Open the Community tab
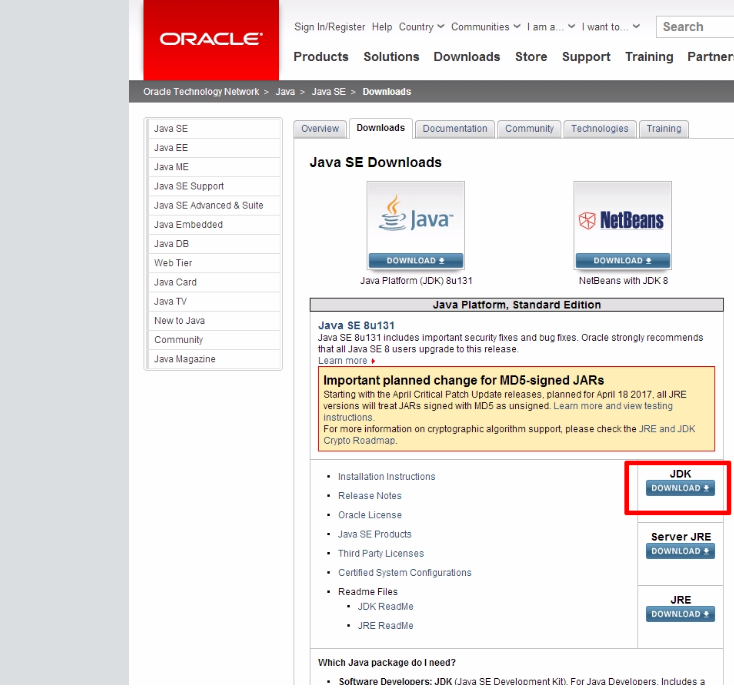Image resolution: width=734 pixels, height=689 pixels. 529,129
